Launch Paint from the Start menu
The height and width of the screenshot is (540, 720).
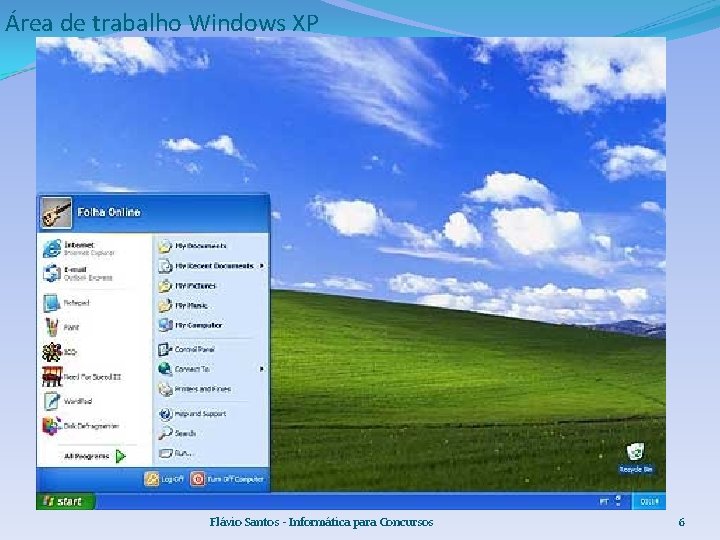coord(62,327)
